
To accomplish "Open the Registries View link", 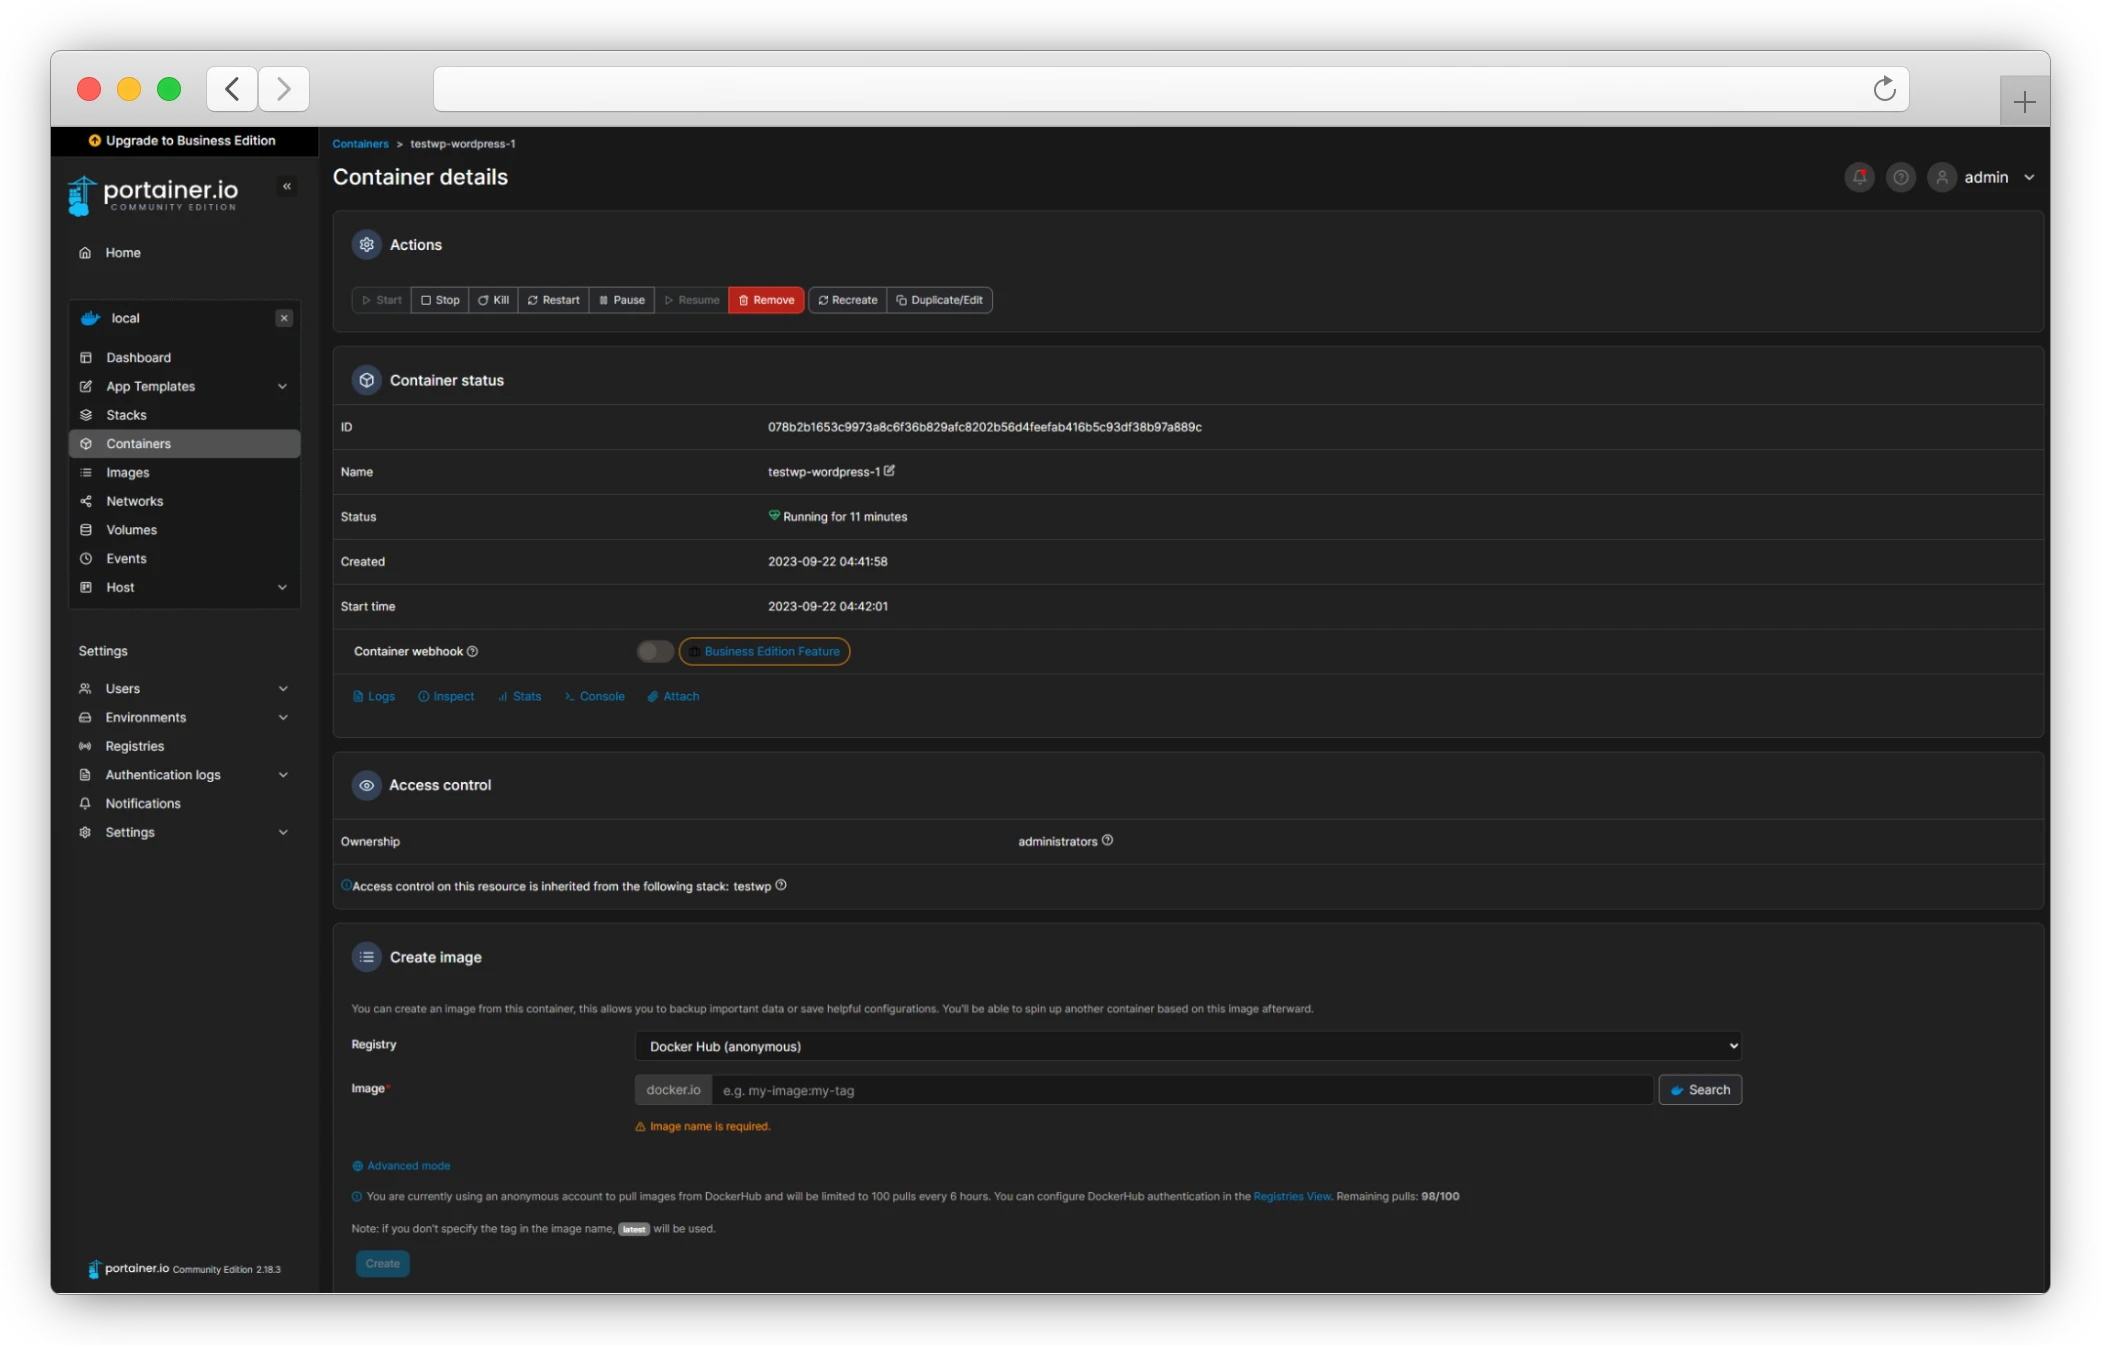I will click(1291, 1196).
